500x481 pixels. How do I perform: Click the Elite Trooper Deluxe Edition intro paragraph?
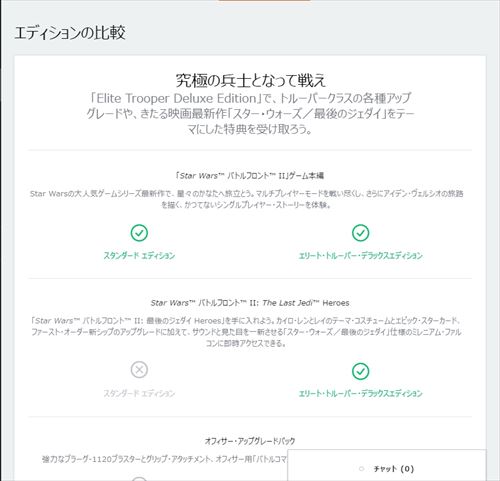250,114
